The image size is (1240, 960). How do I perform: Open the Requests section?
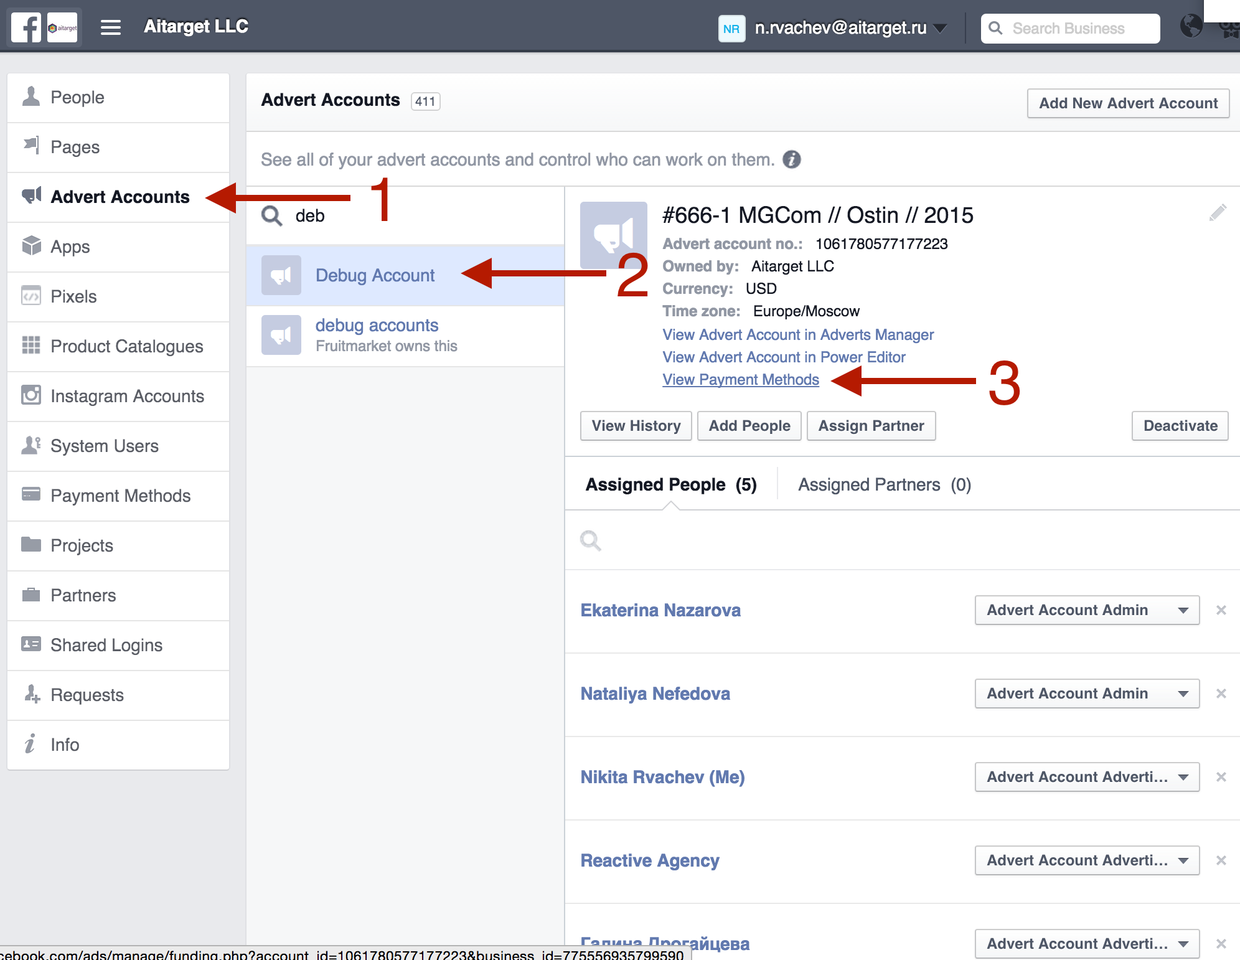(118, 695)
